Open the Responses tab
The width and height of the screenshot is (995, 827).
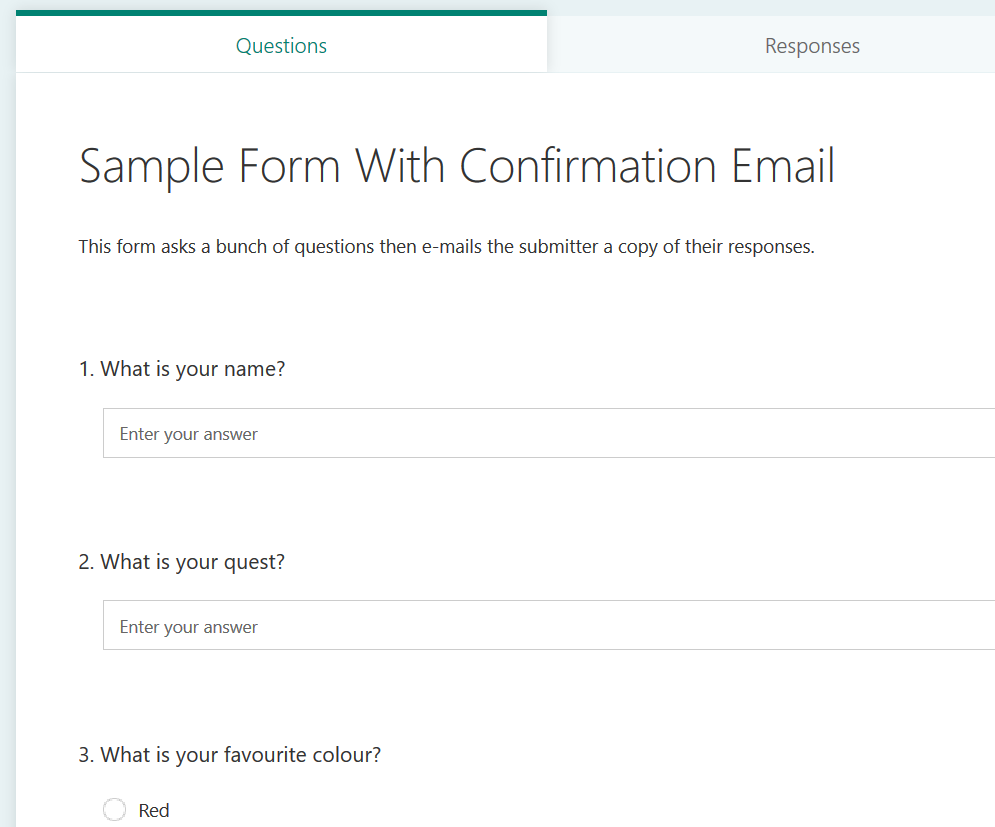(x=812, y=46)
